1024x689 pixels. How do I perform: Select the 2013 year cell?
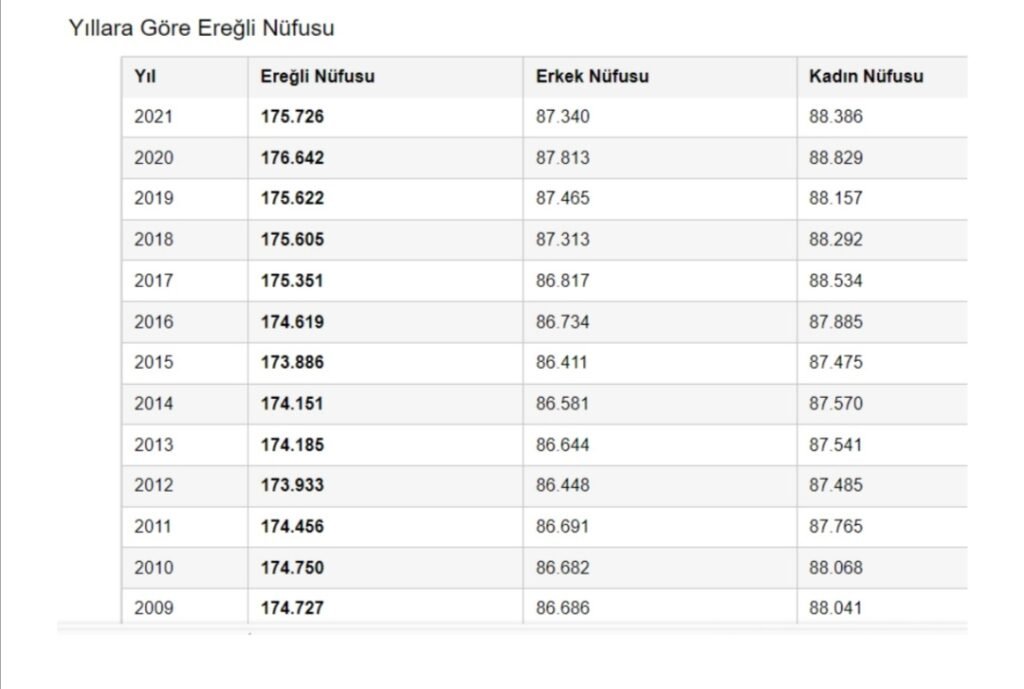(x=153, y=445)
